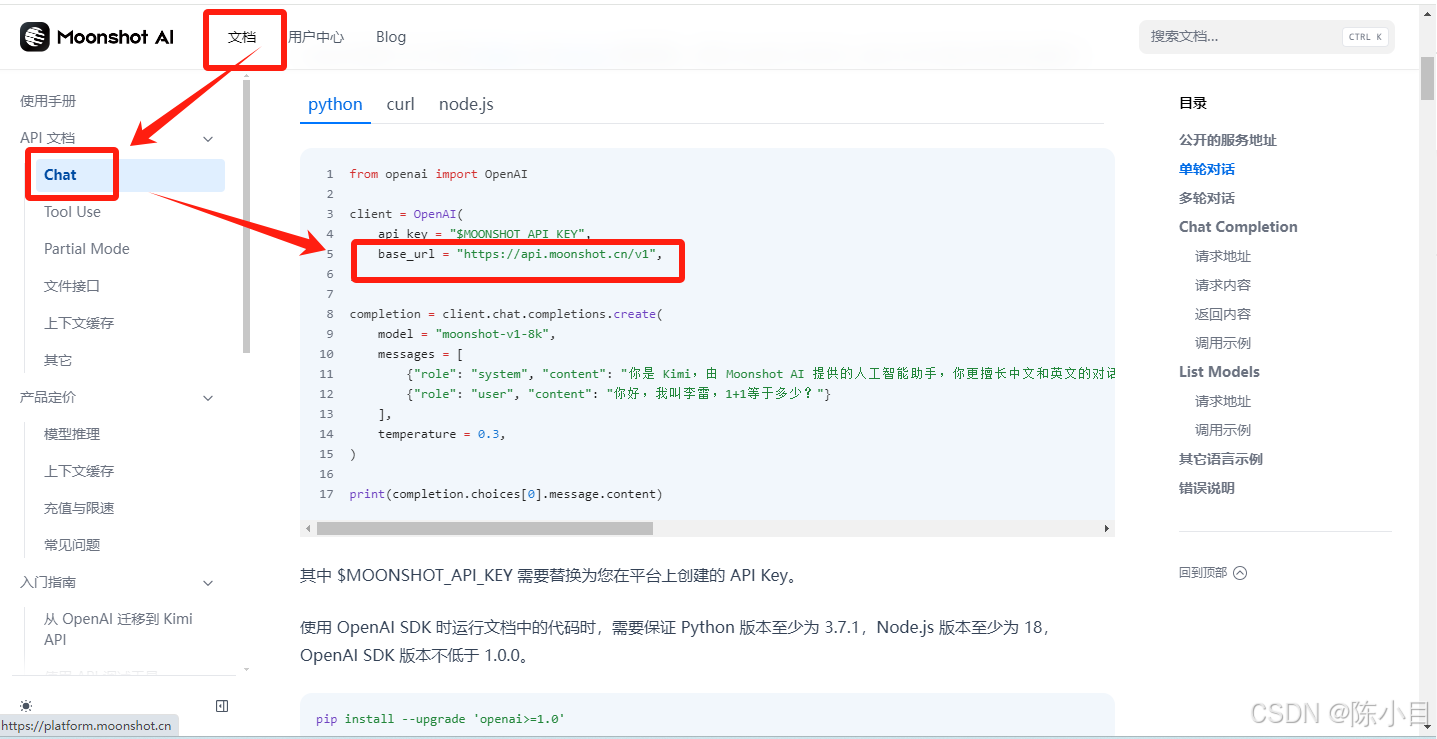Jump to 调用示例 under List Models

pyautogui.click(x=1223, y=430)
